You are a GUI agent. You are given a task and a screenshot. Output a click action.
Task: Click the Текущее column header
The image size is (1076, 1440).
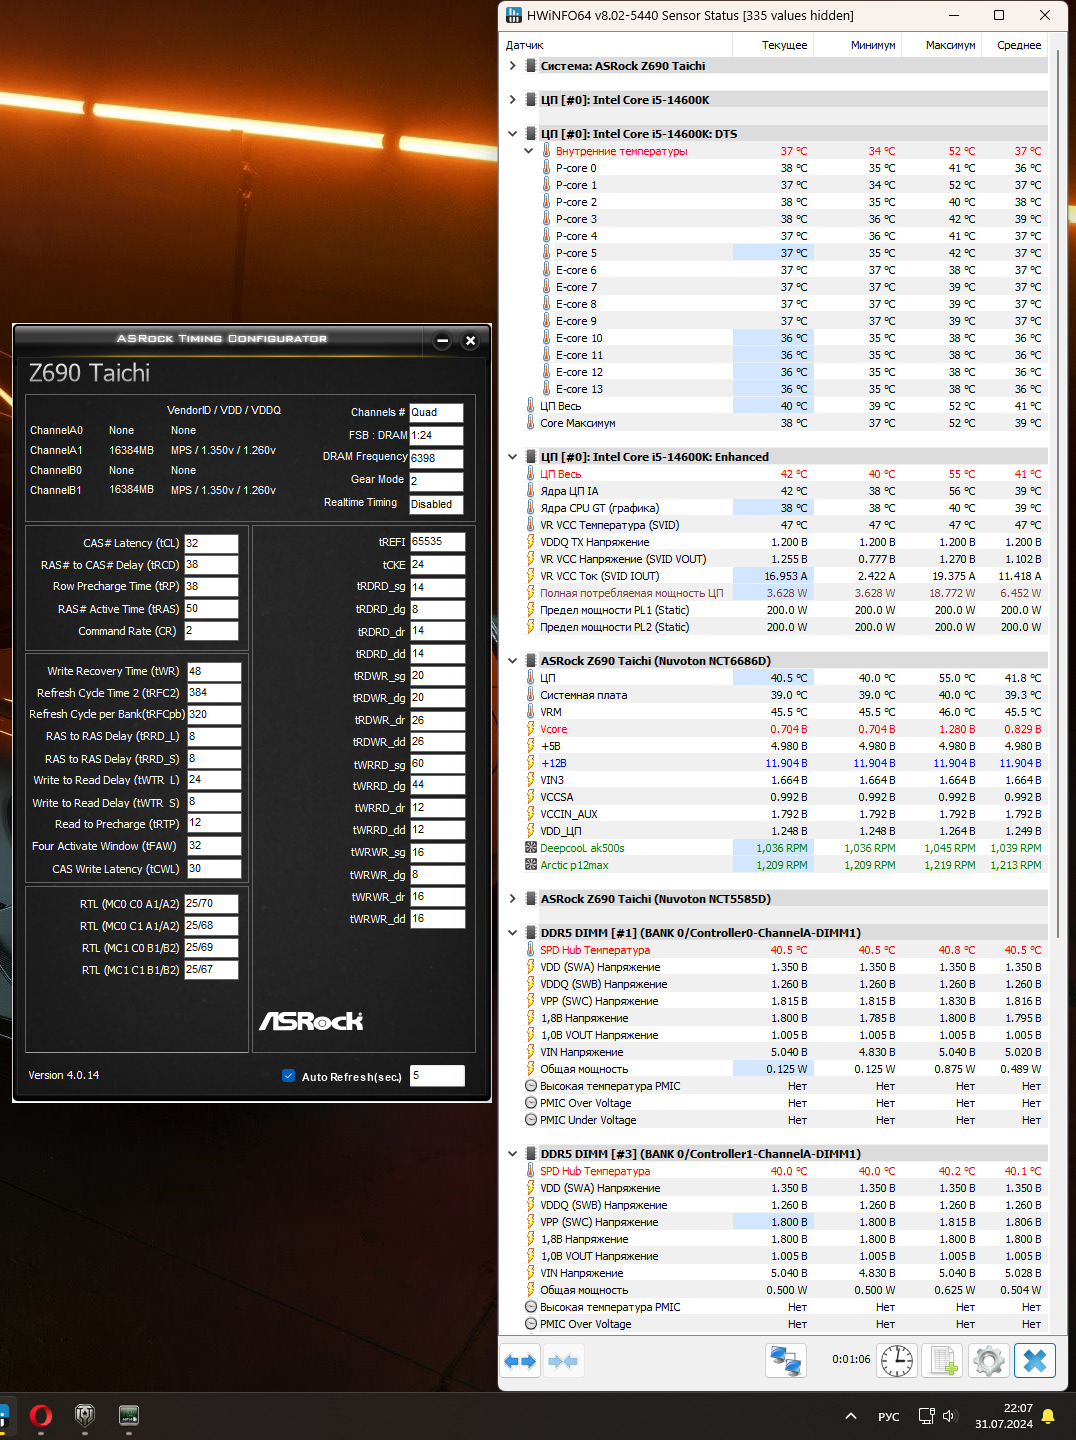[x=773, y=45]
